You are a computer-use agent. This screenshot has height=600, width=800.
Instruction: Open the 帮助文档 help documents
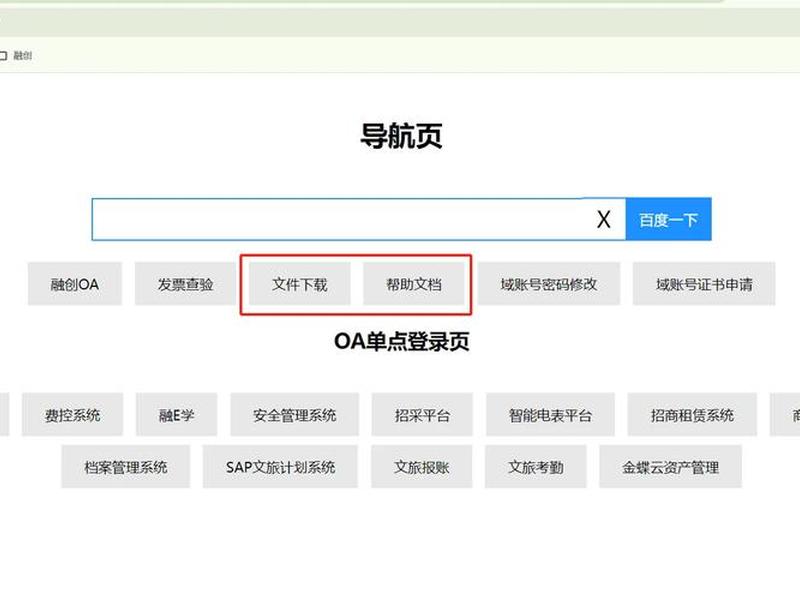[x=414, y=284]
